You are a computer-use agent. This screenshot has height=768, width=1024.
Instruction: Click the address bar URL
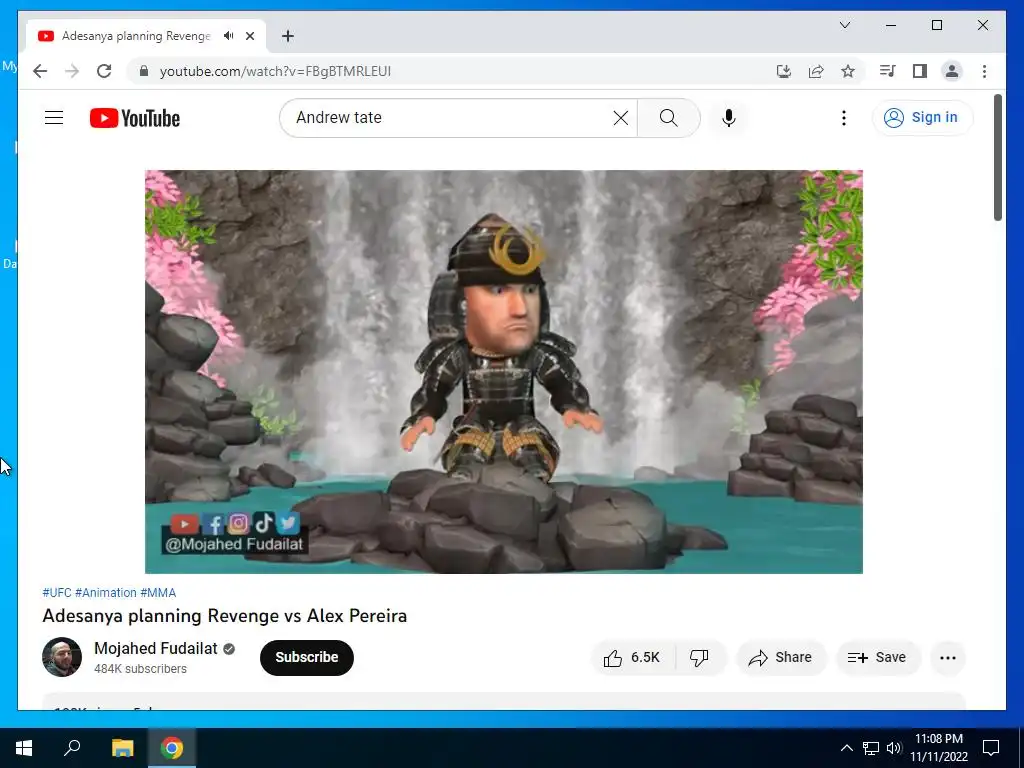275,71
